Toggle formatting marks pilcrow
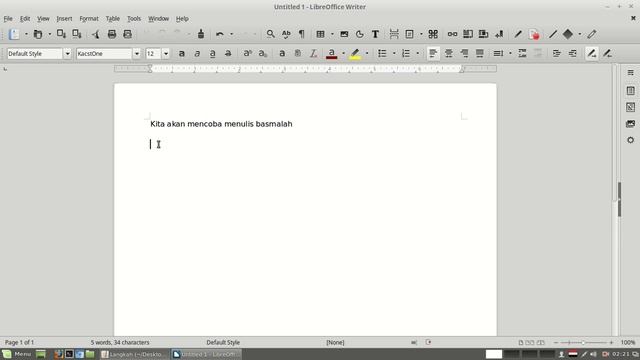This screenshot has height=360, width=640. point(302,34)
